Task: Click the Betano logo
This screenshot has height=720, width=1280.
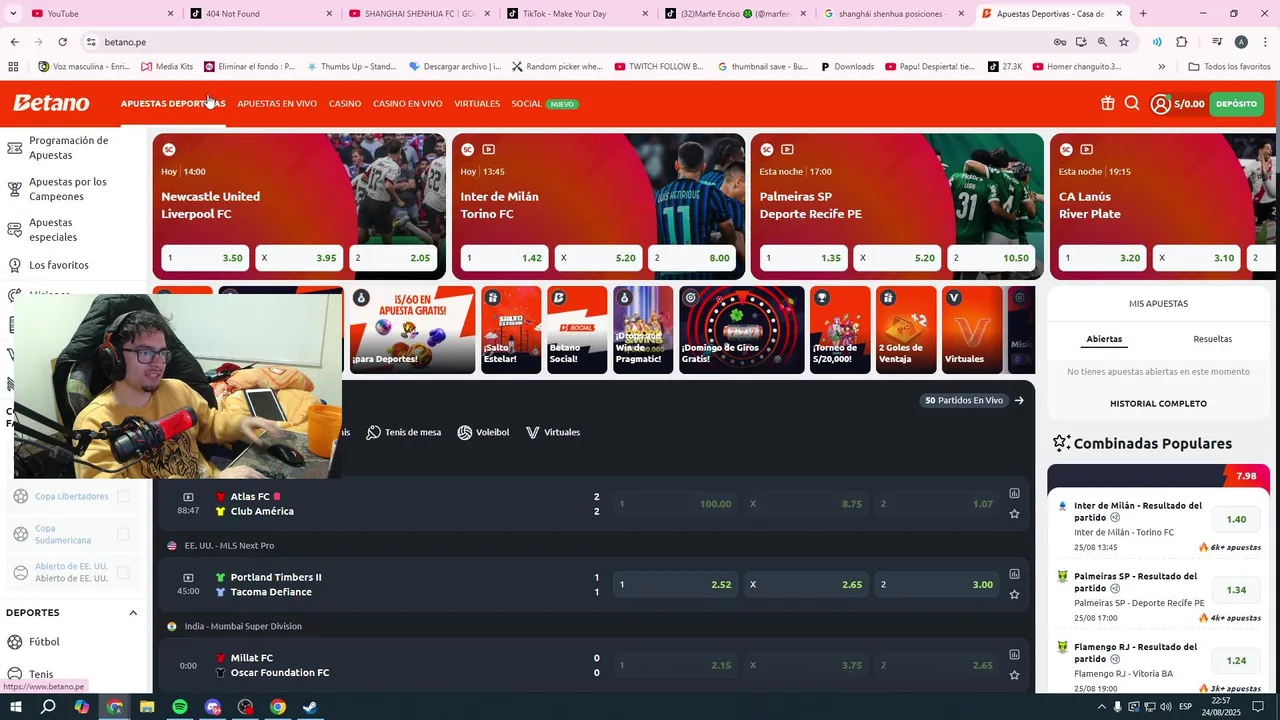Action: (x=51, y=103)
